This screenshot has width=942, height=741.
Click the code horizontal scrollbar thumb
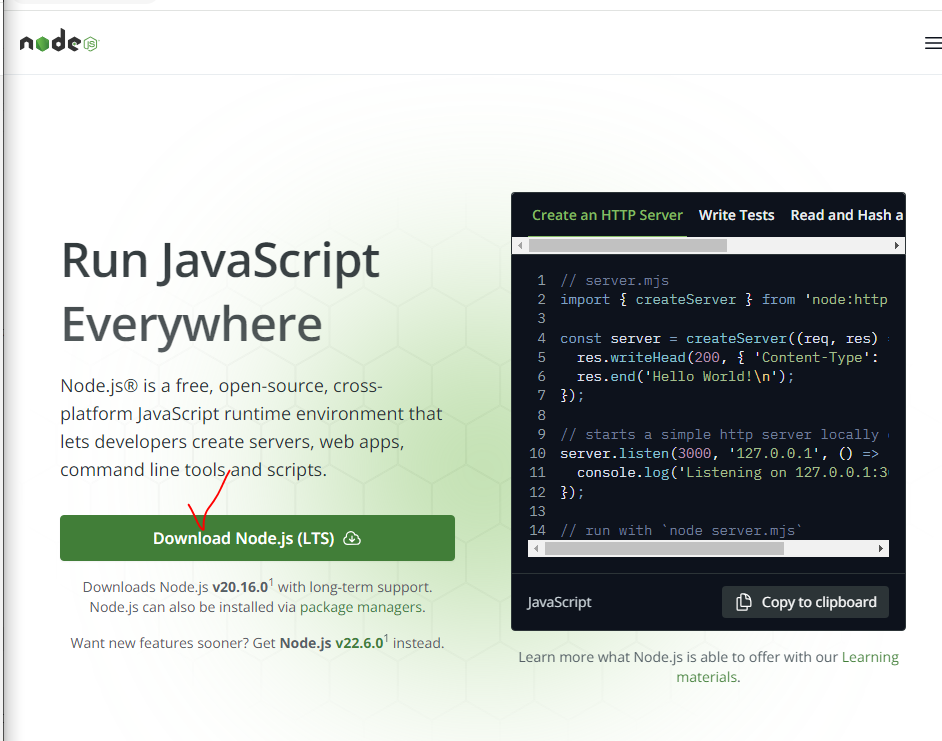point(664,548)
